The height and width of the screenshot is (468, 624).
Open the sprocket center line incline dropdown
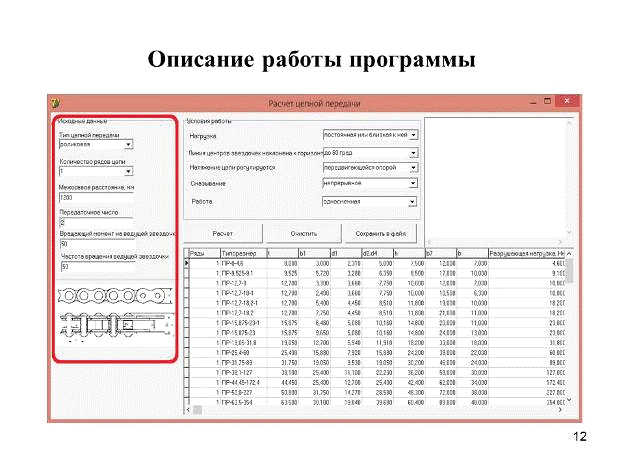414,152
